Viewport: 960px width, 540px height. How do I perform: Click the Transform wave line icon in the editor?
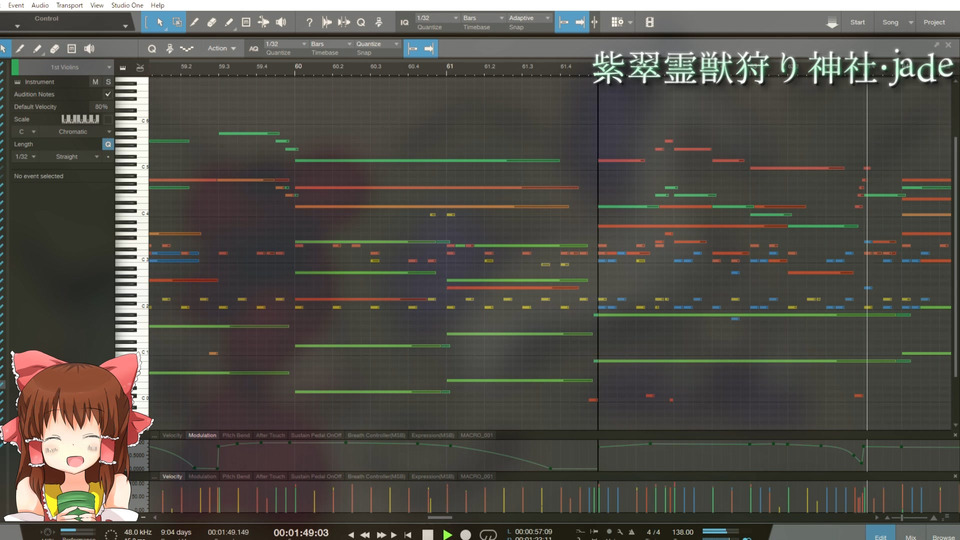click(187, 48)
